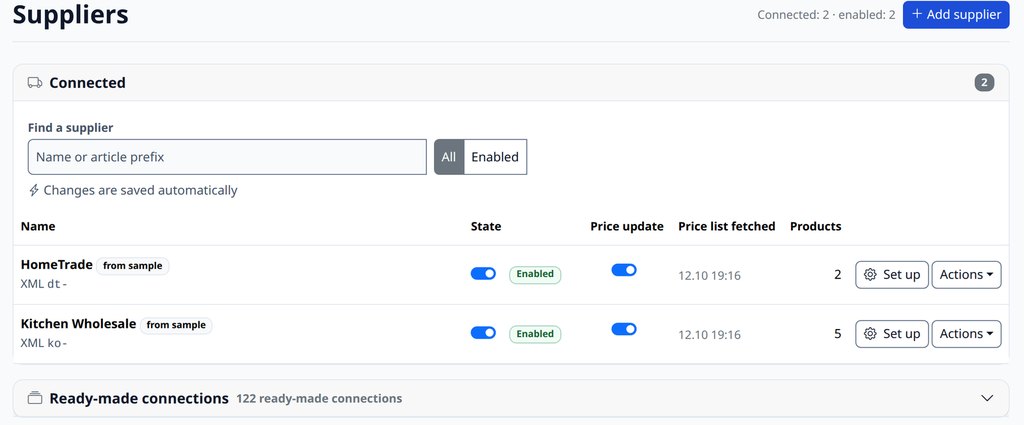Click the connected count badge showing 2

click(x=984, y=83)
